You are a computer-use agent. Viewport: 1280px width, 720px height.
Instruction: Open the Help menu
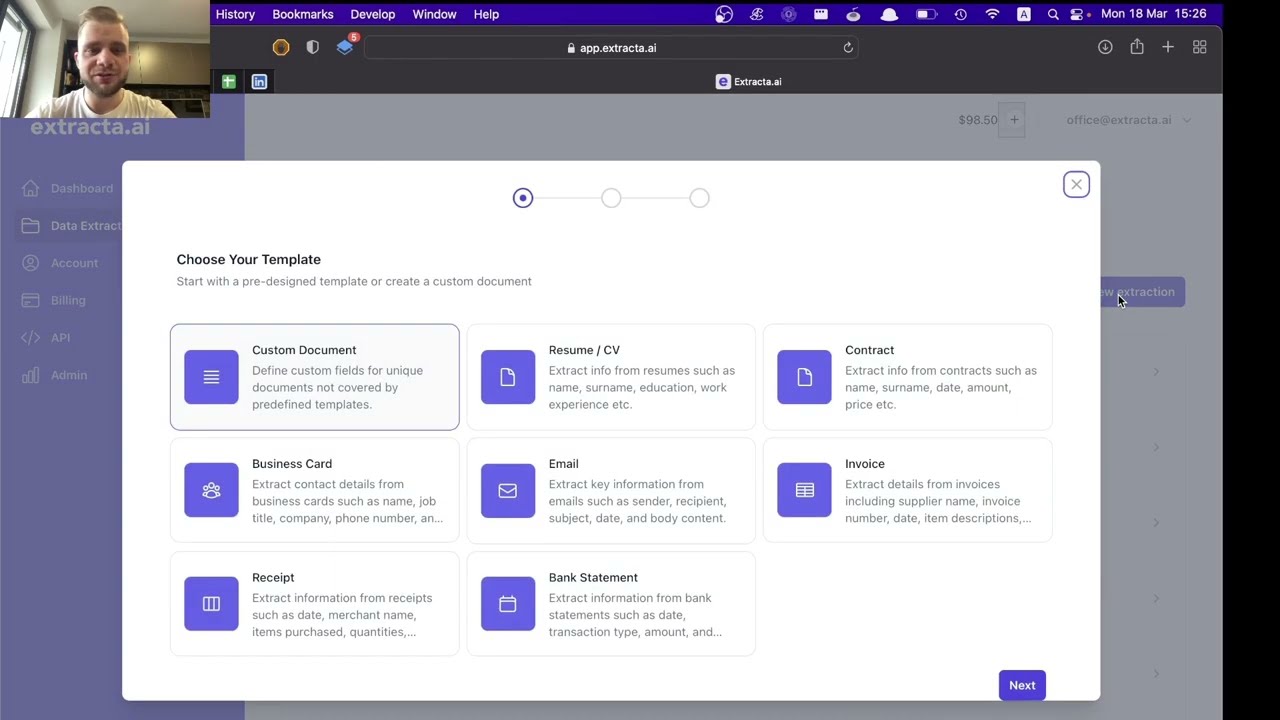pos(486,14)
